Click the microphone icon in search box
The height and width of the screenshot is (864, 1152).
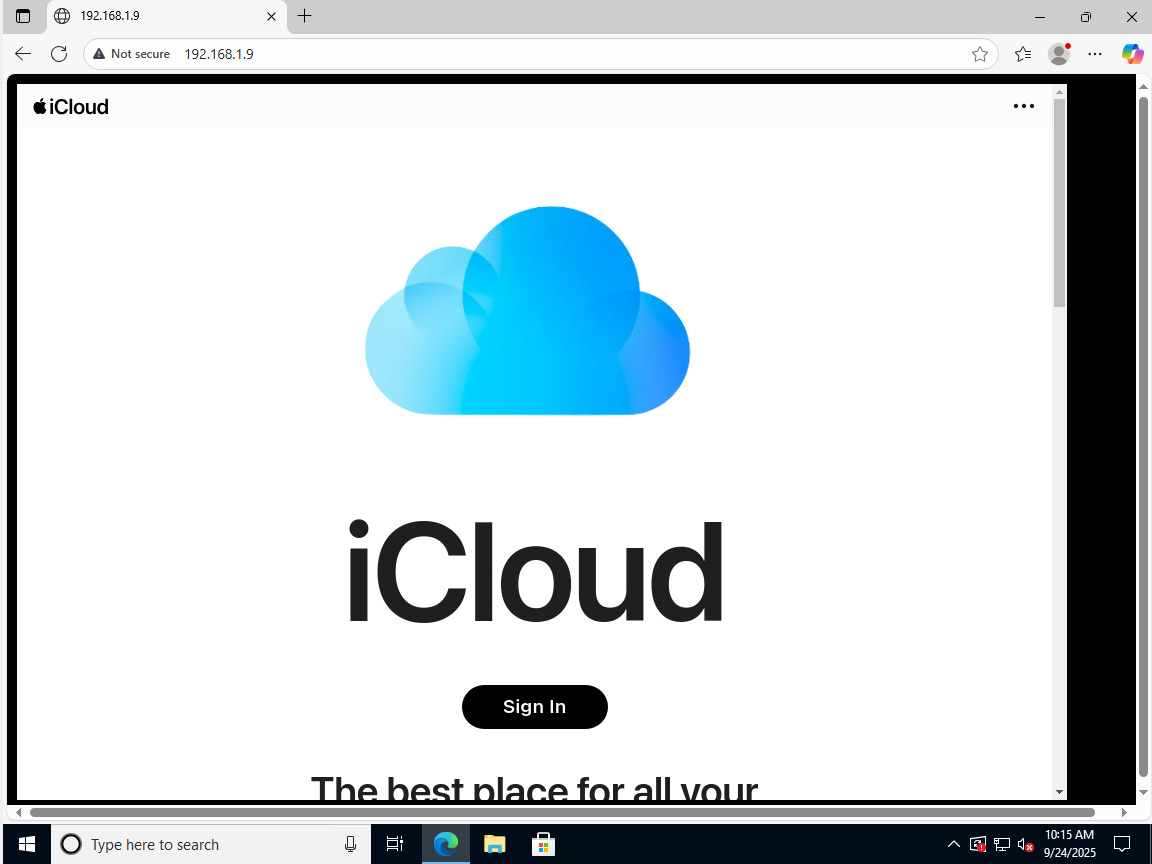350,844
